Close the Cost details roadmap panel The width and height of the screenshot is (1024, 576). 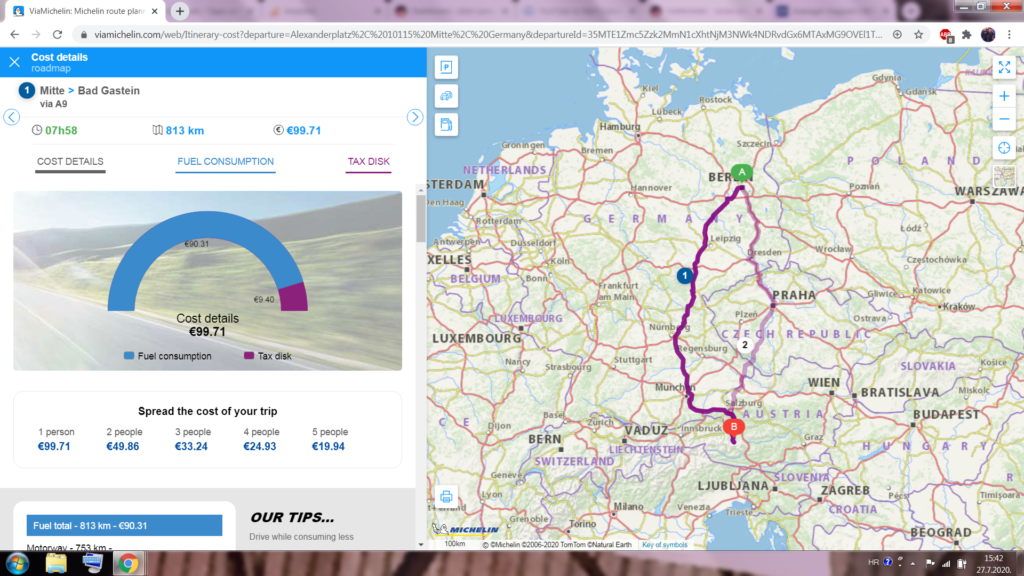coord(14,62)
